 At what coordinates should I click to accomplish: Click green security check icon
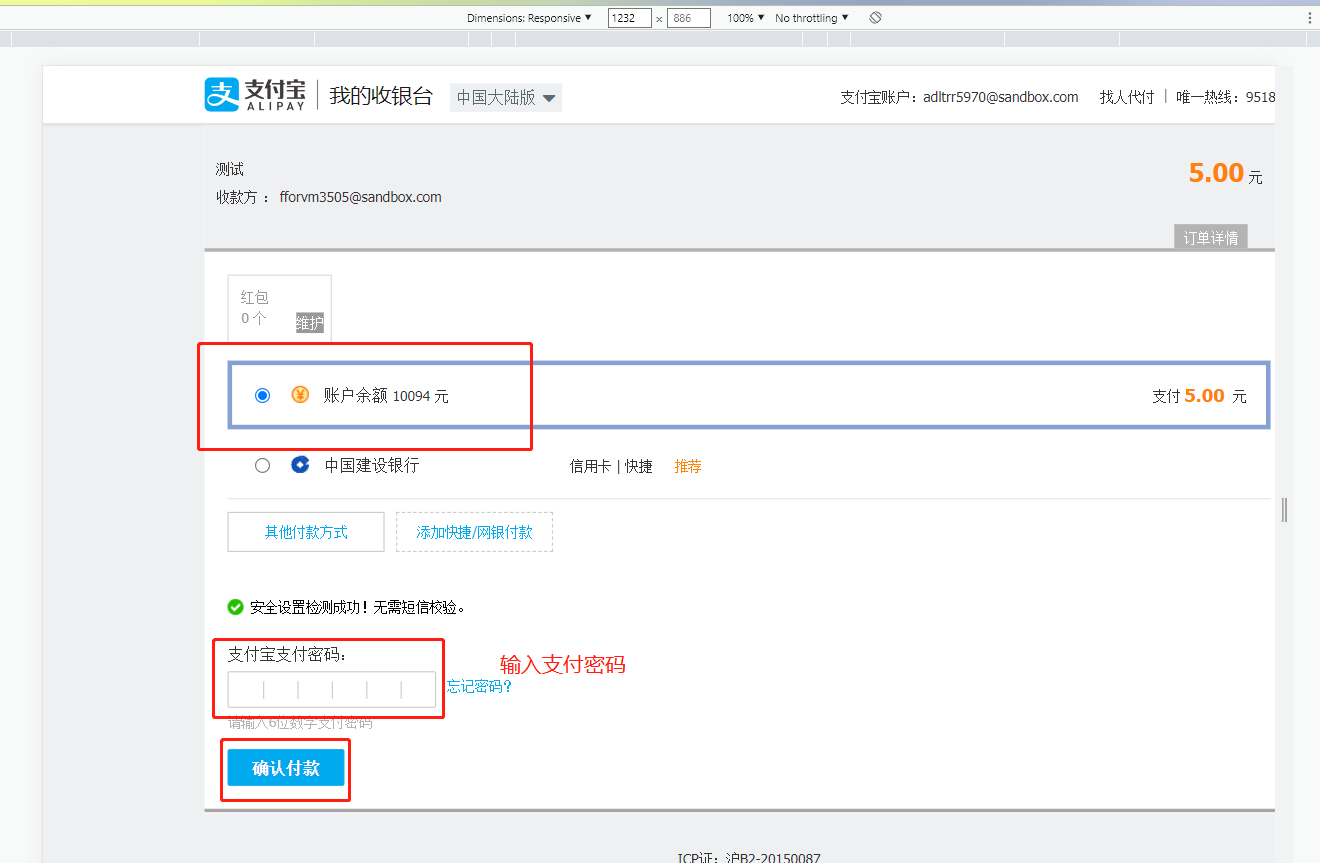click(x=236, y=607)
